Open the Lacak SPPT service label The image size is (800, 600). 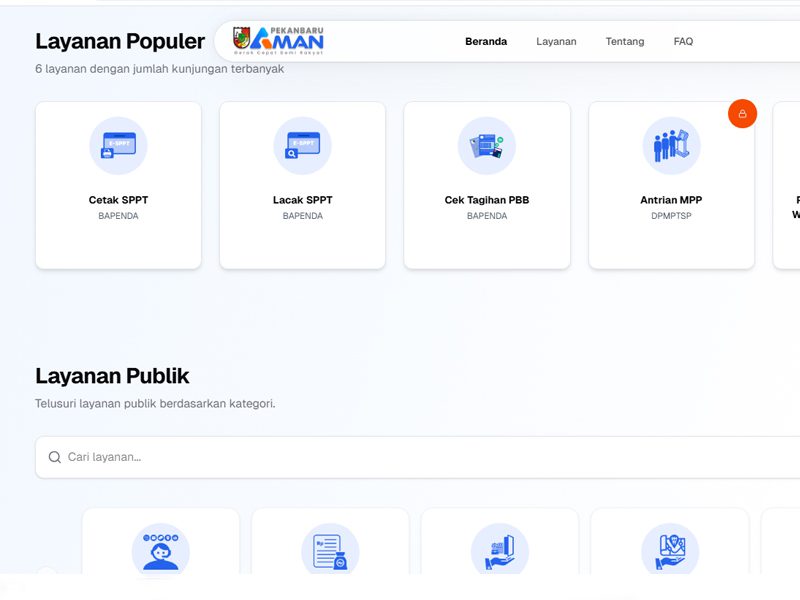[x=302, y=200]
